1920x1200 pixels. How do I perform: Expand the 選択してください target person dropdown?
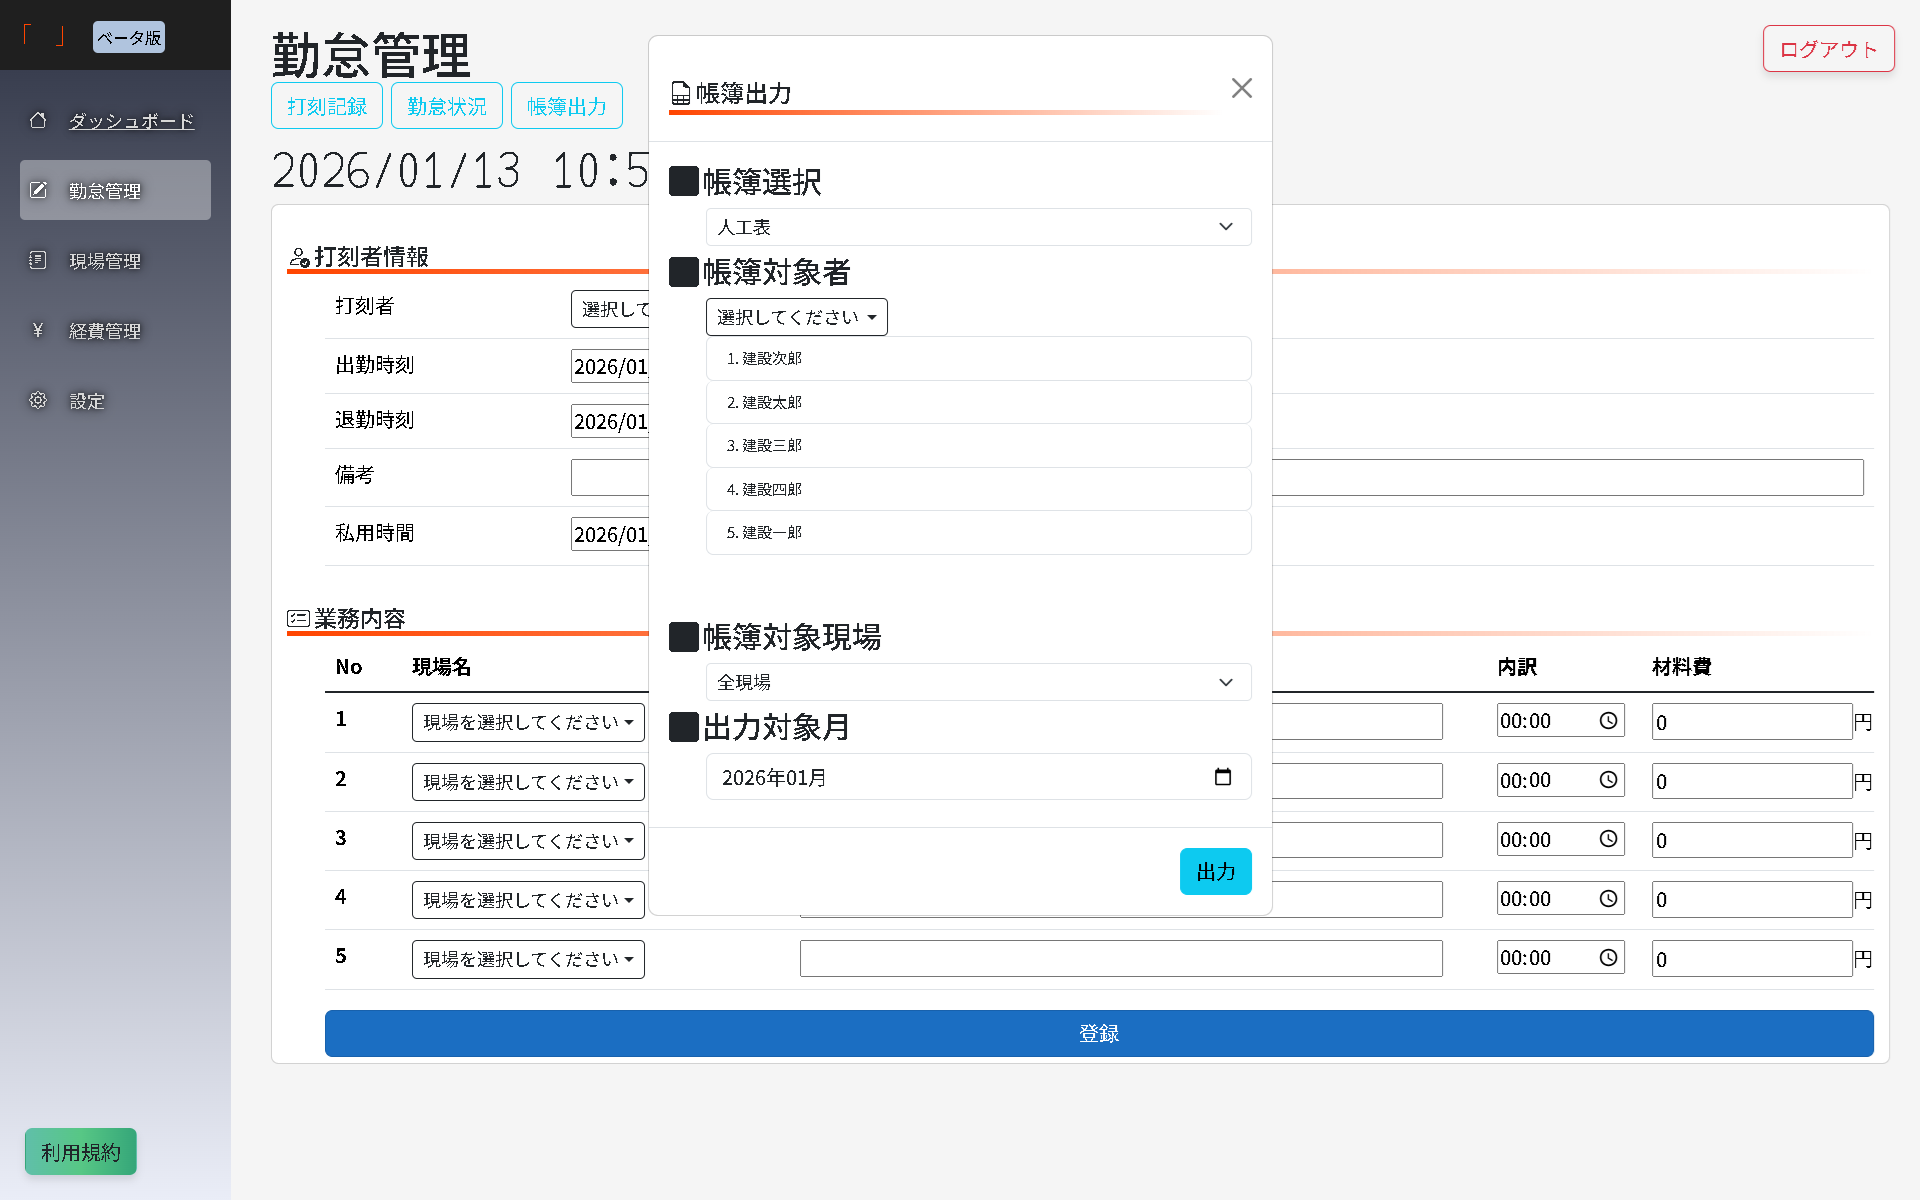[796, 317]
